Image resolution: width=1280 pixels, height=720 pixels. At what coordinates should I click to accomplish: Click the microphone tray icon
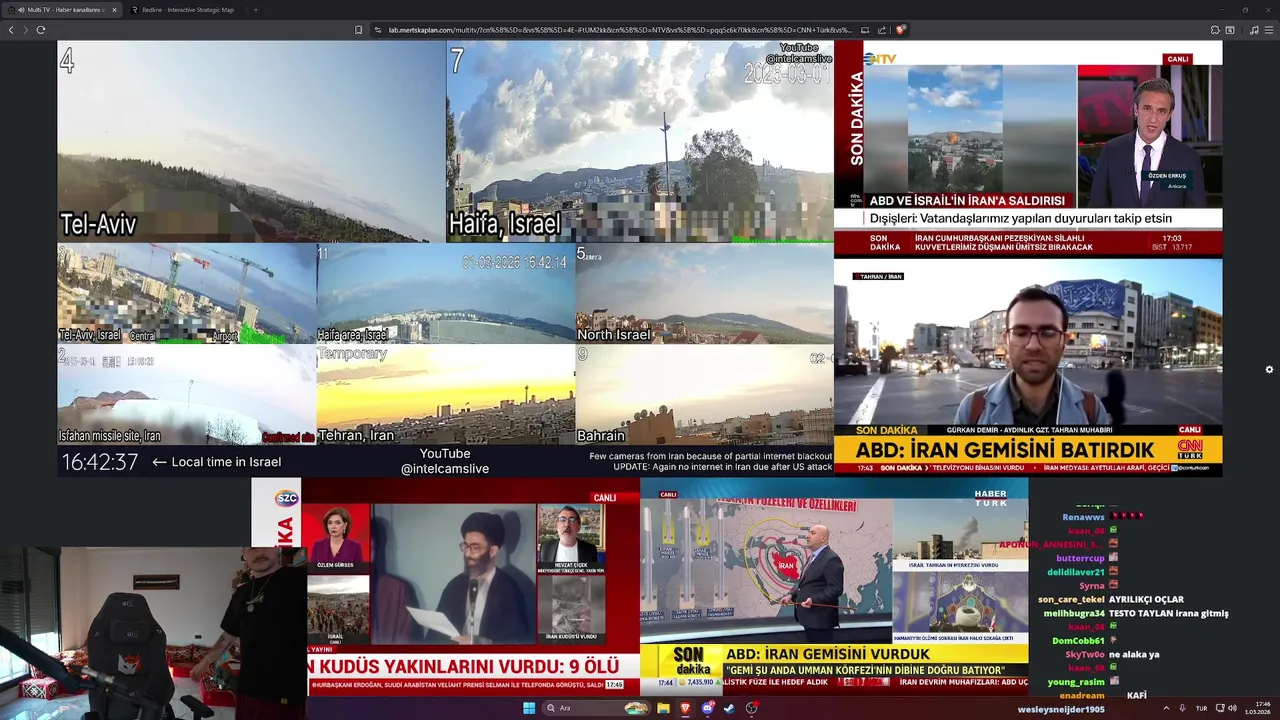point(1183,708)
